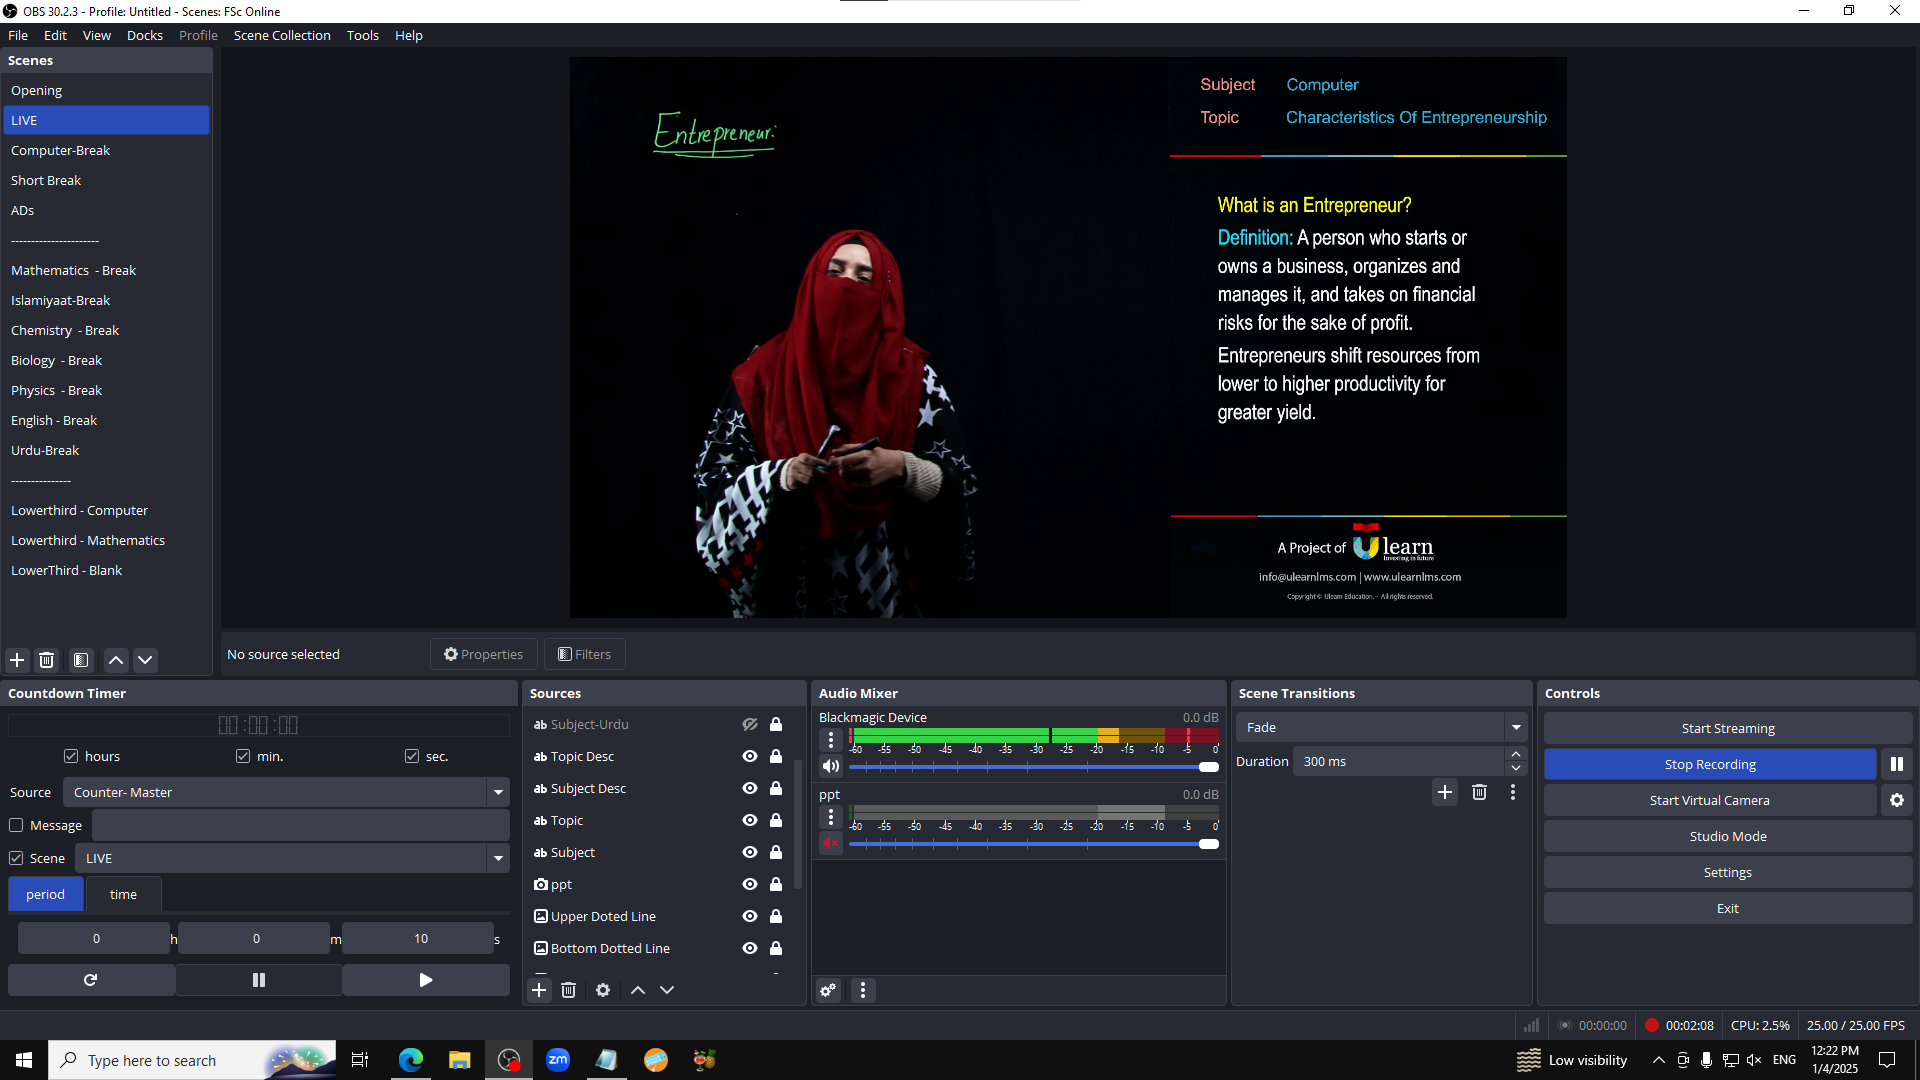Viewport: 1920px width, 1080px height.
Task: Adjust Blackmagic Device volume slider
Action: (1034, 767)
